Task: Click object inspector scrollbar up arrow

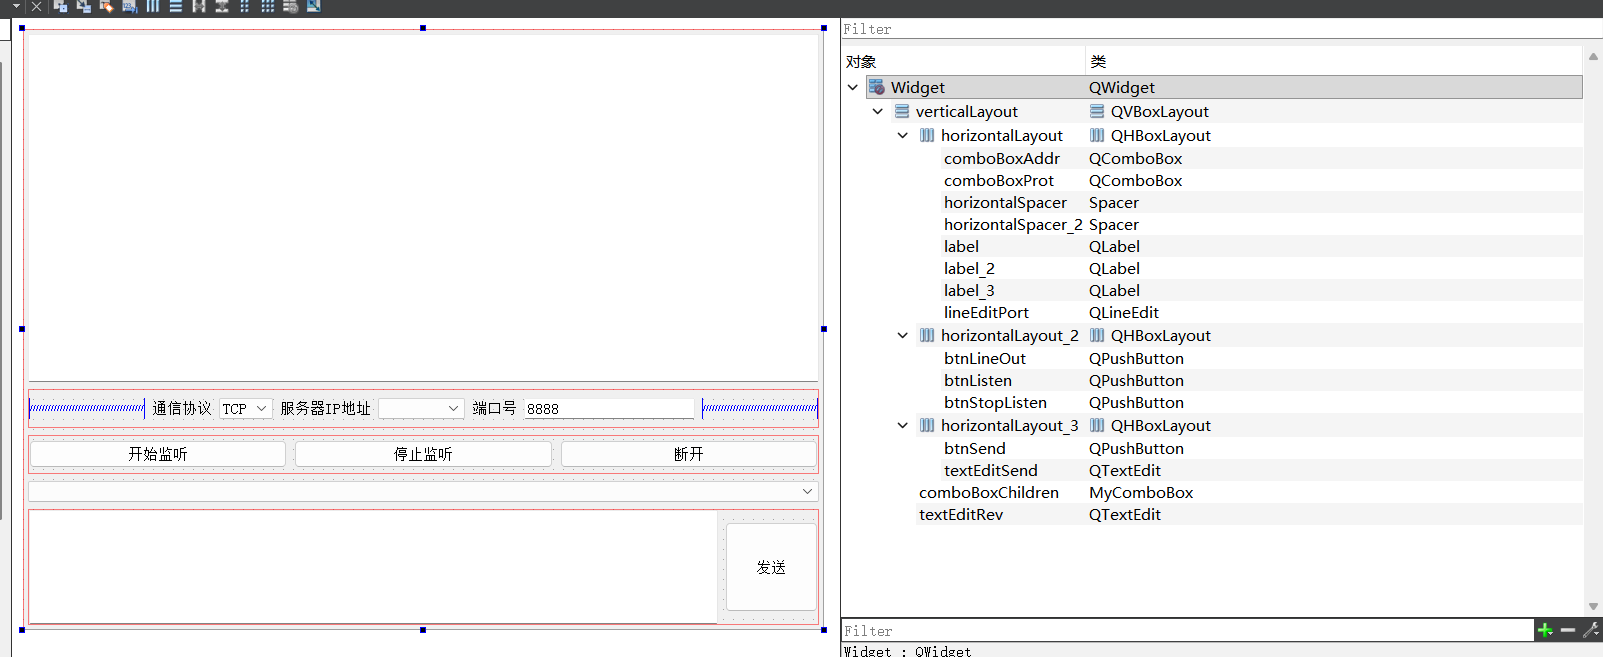Action: 1593,56
